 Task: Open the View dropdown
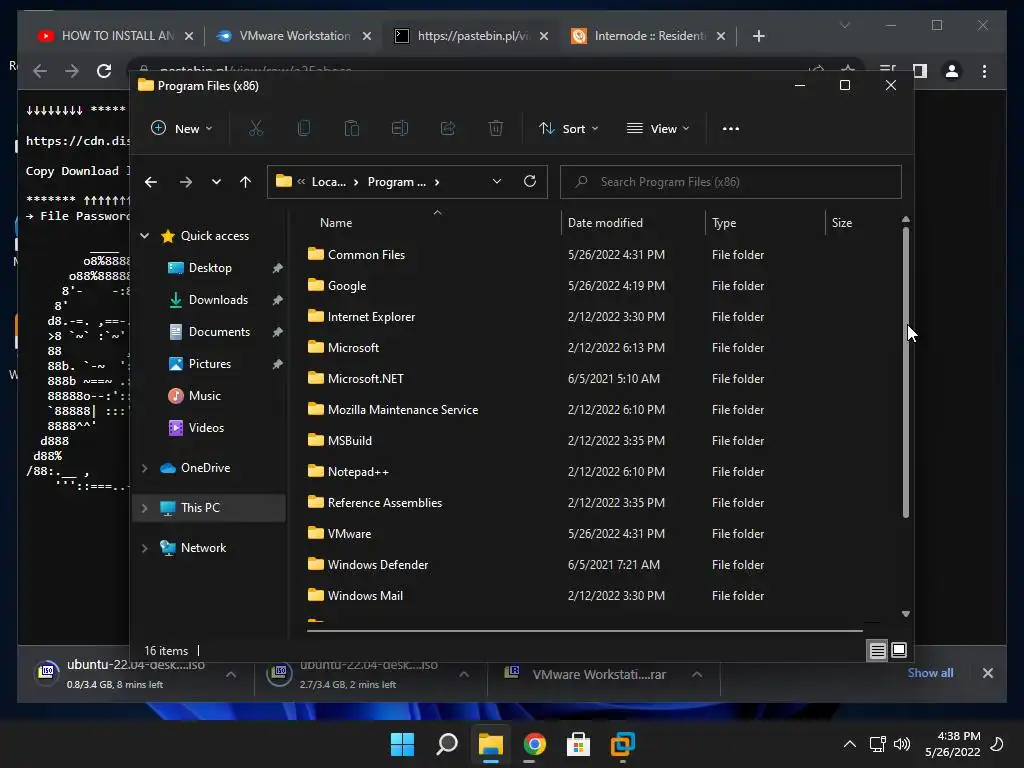[x=658, y=129]
